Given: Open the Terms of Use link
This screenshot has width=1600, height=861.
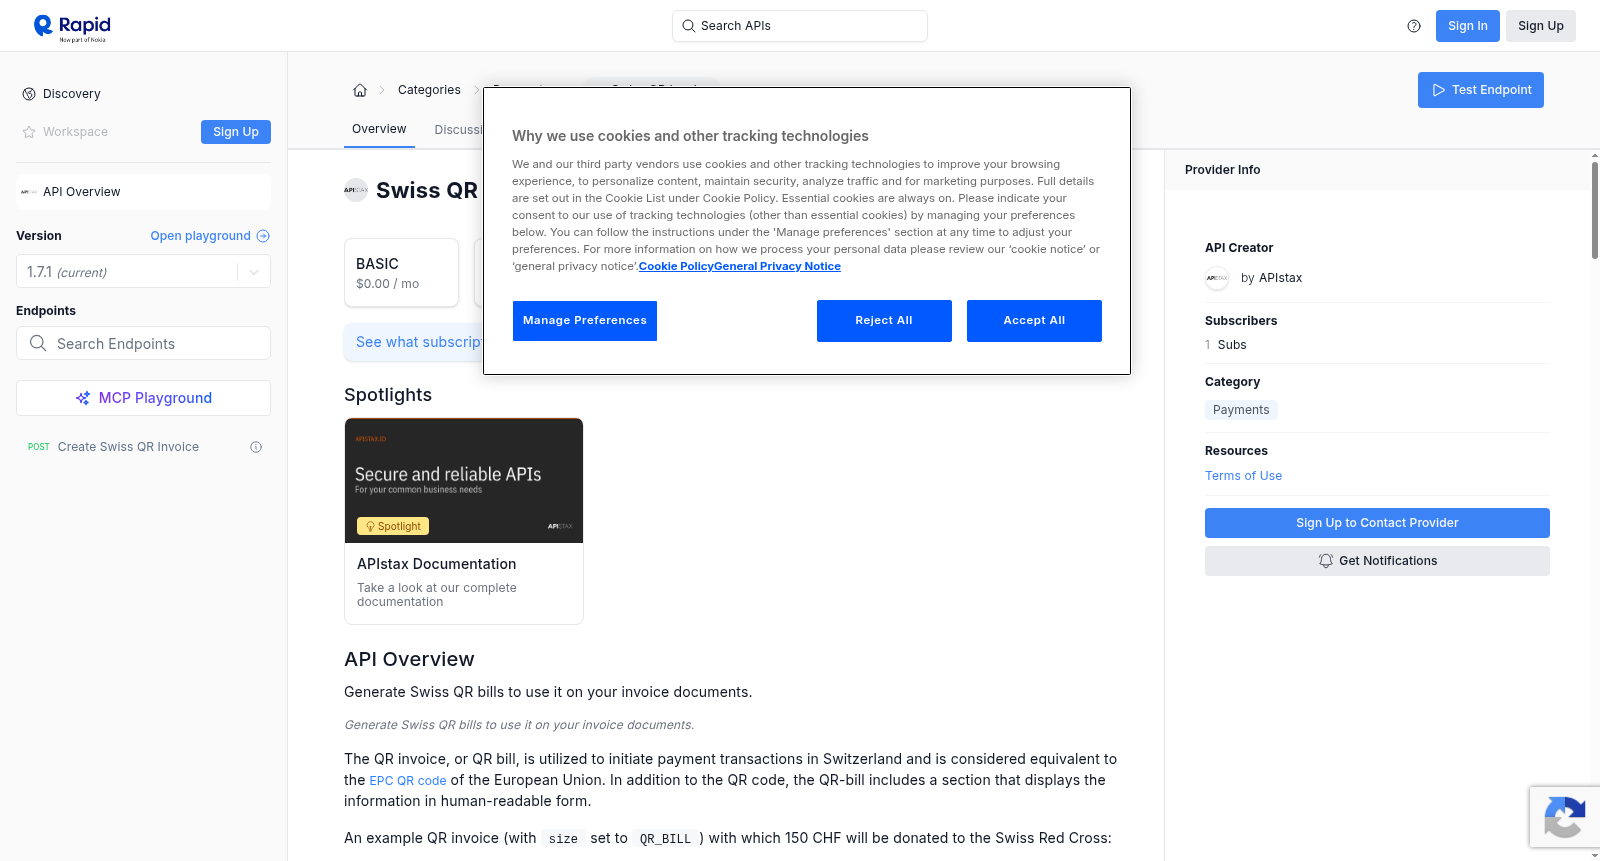Looking at the screenshot, I should [1243, 476].
